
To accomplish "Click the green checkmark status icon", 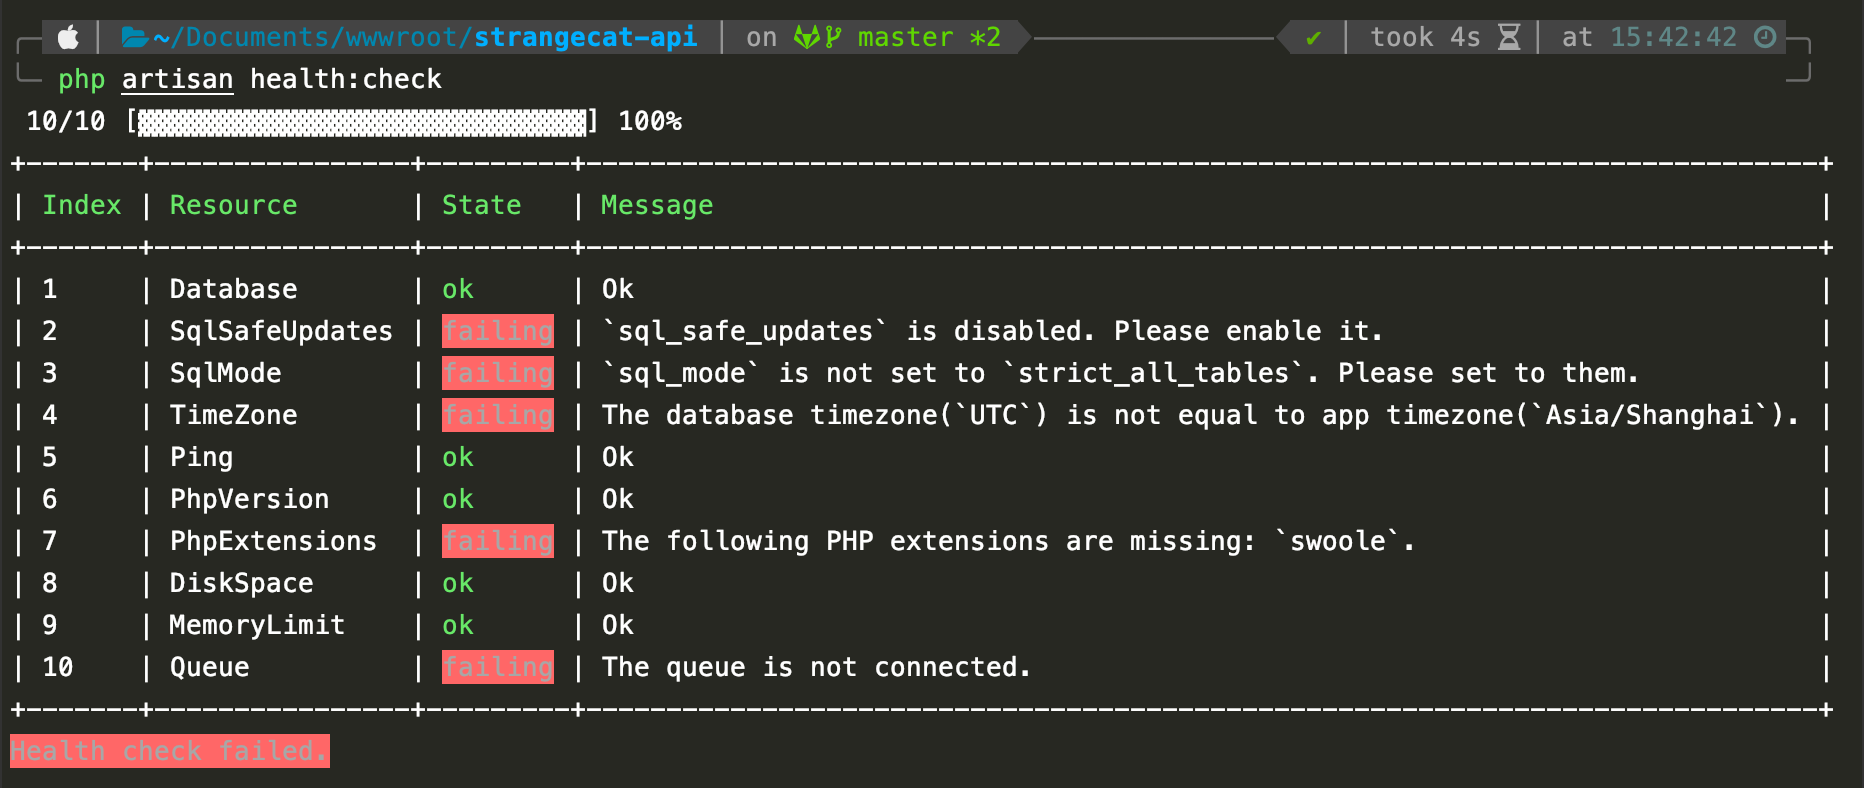I will coord(1313,39).
